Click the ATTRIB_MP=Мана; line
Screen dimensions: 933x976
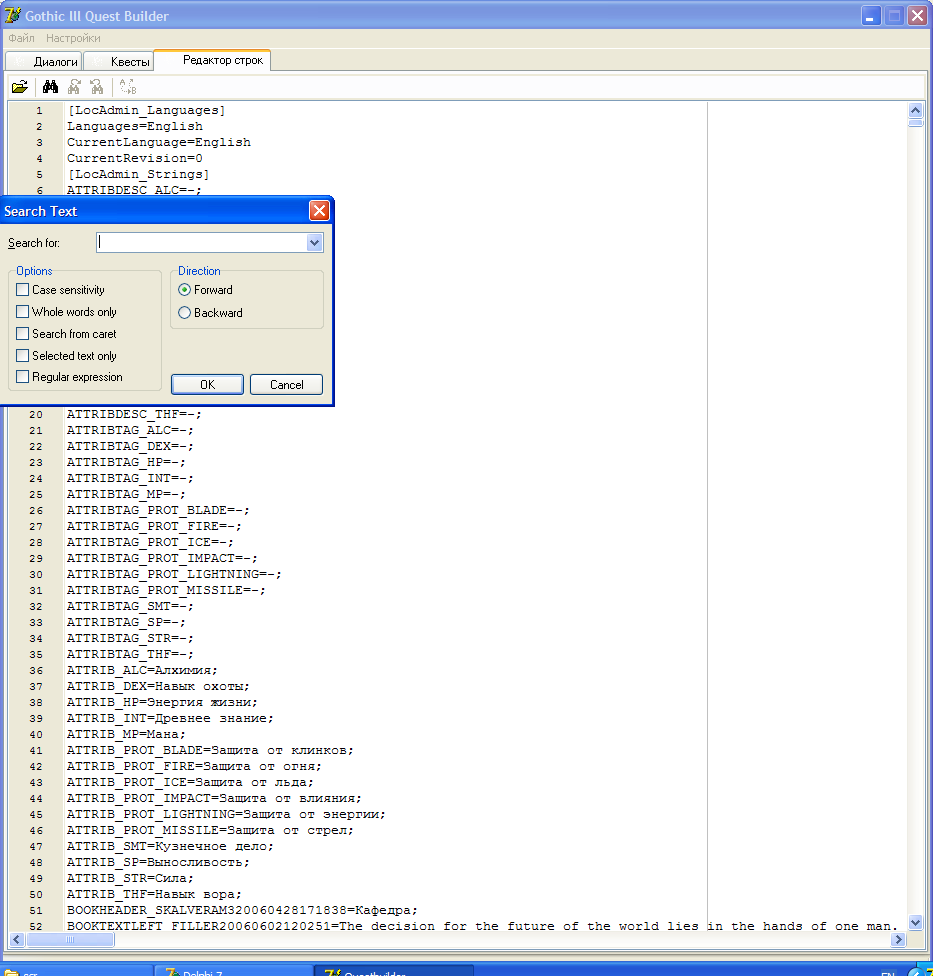[x=126, y=734]
